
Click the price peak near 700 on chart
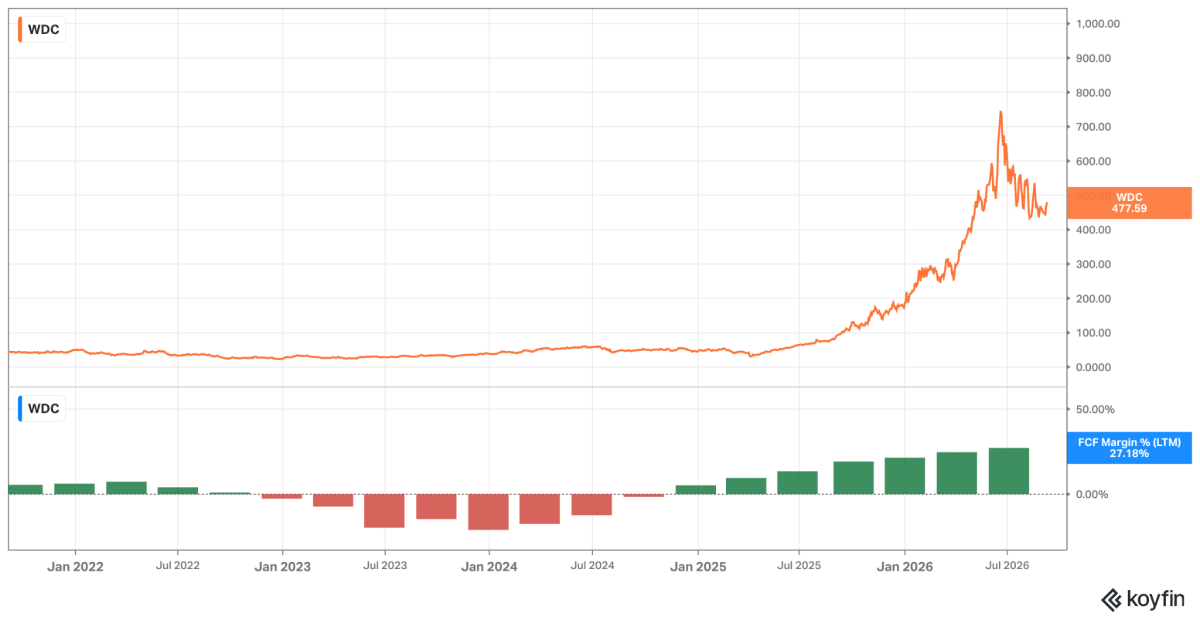click(1000, 112)
